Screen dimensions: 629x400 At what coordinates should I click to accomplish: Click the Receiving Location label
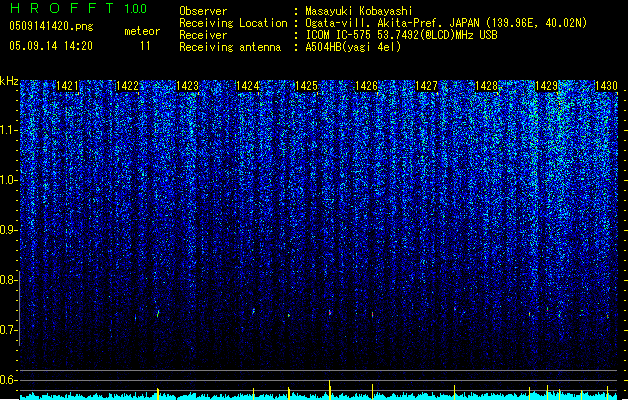[x=233, y=23]
